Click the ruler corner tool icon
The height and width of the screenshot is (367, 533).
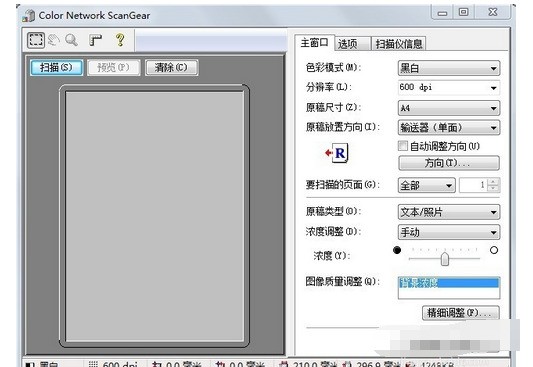coord(95,40)
